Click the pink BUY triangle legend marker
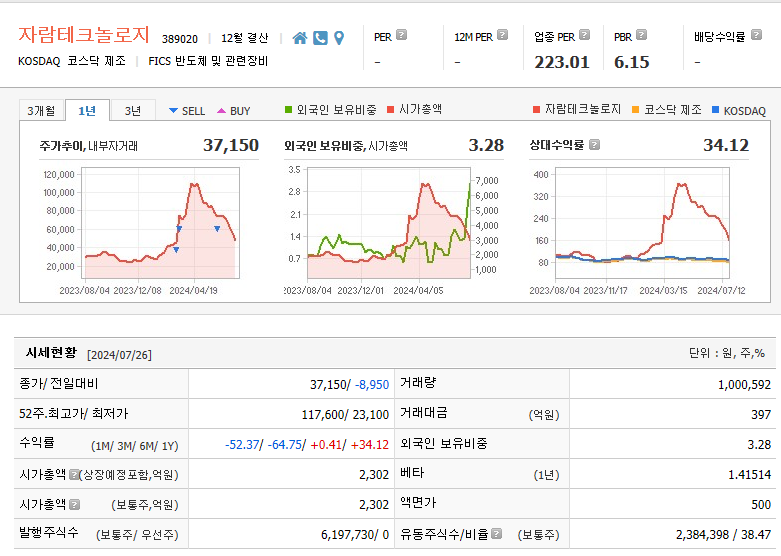Viewport: 781px width, 556px height. 222,111
